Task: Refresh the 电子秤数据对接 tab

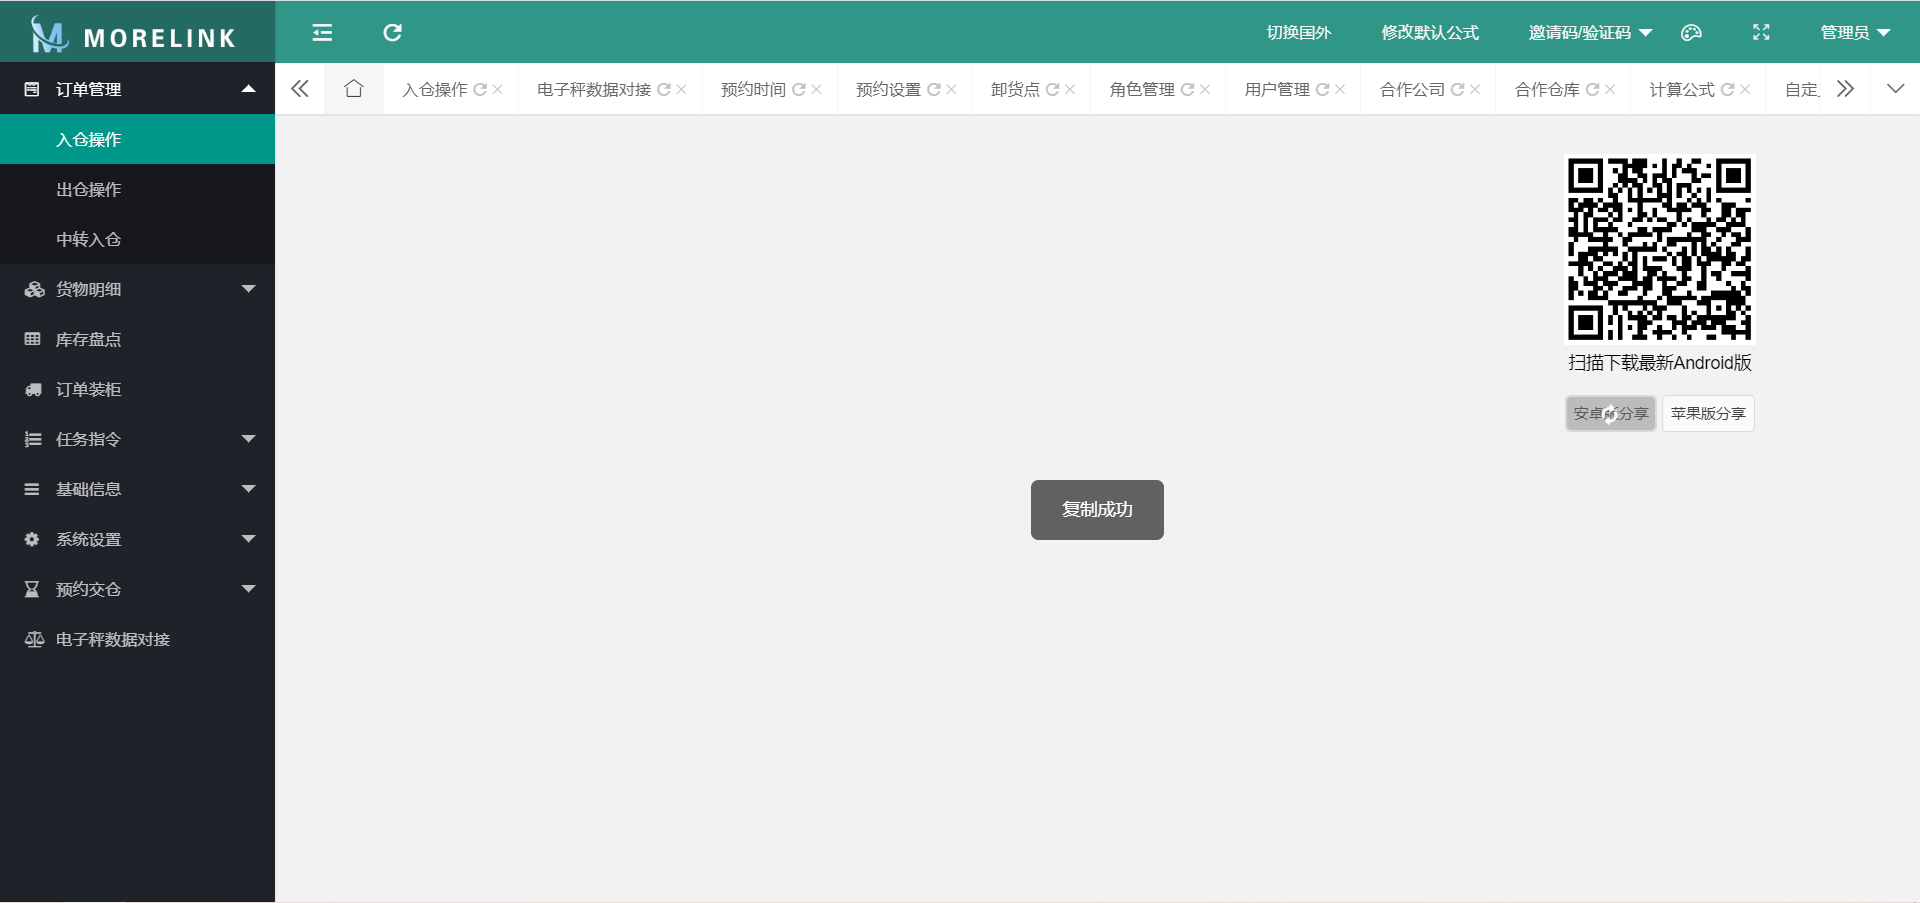Action: [664, 90]
